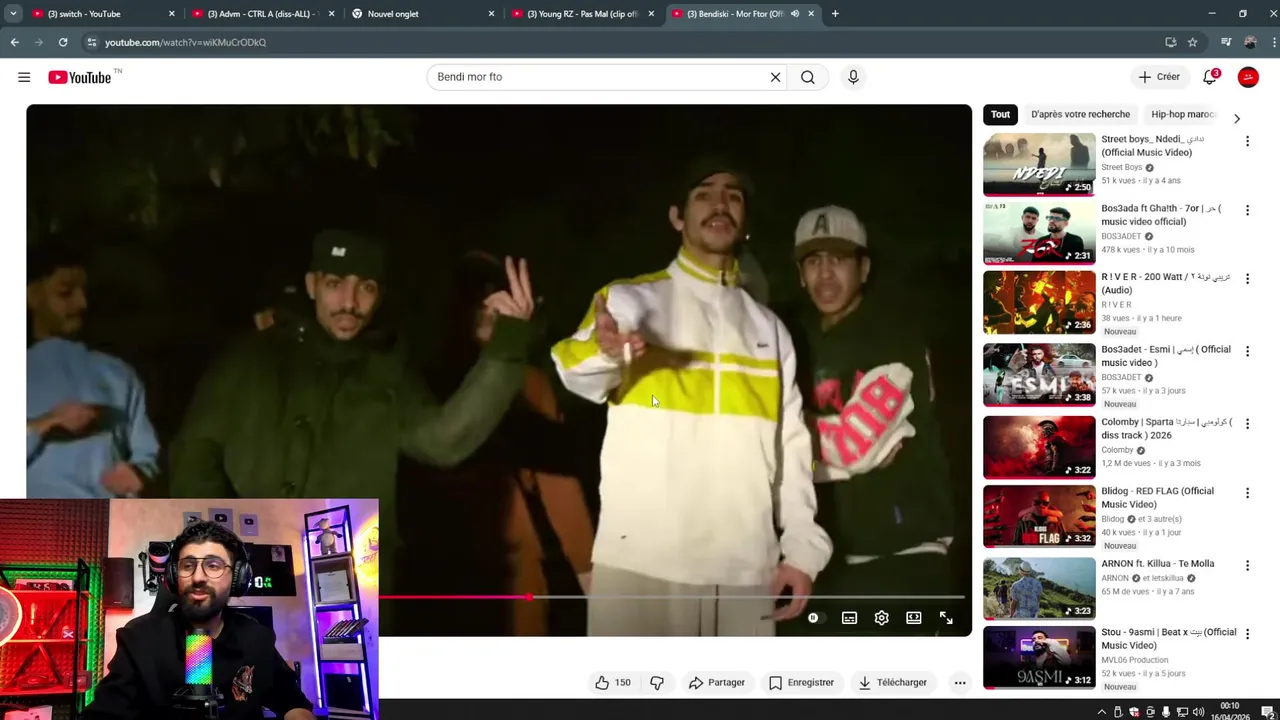The height and width of the screenshot is (720, 1280).
Task: Open options menu for Street boys Ndedi
Action: pyautogui.click(x=1247, y=141)
